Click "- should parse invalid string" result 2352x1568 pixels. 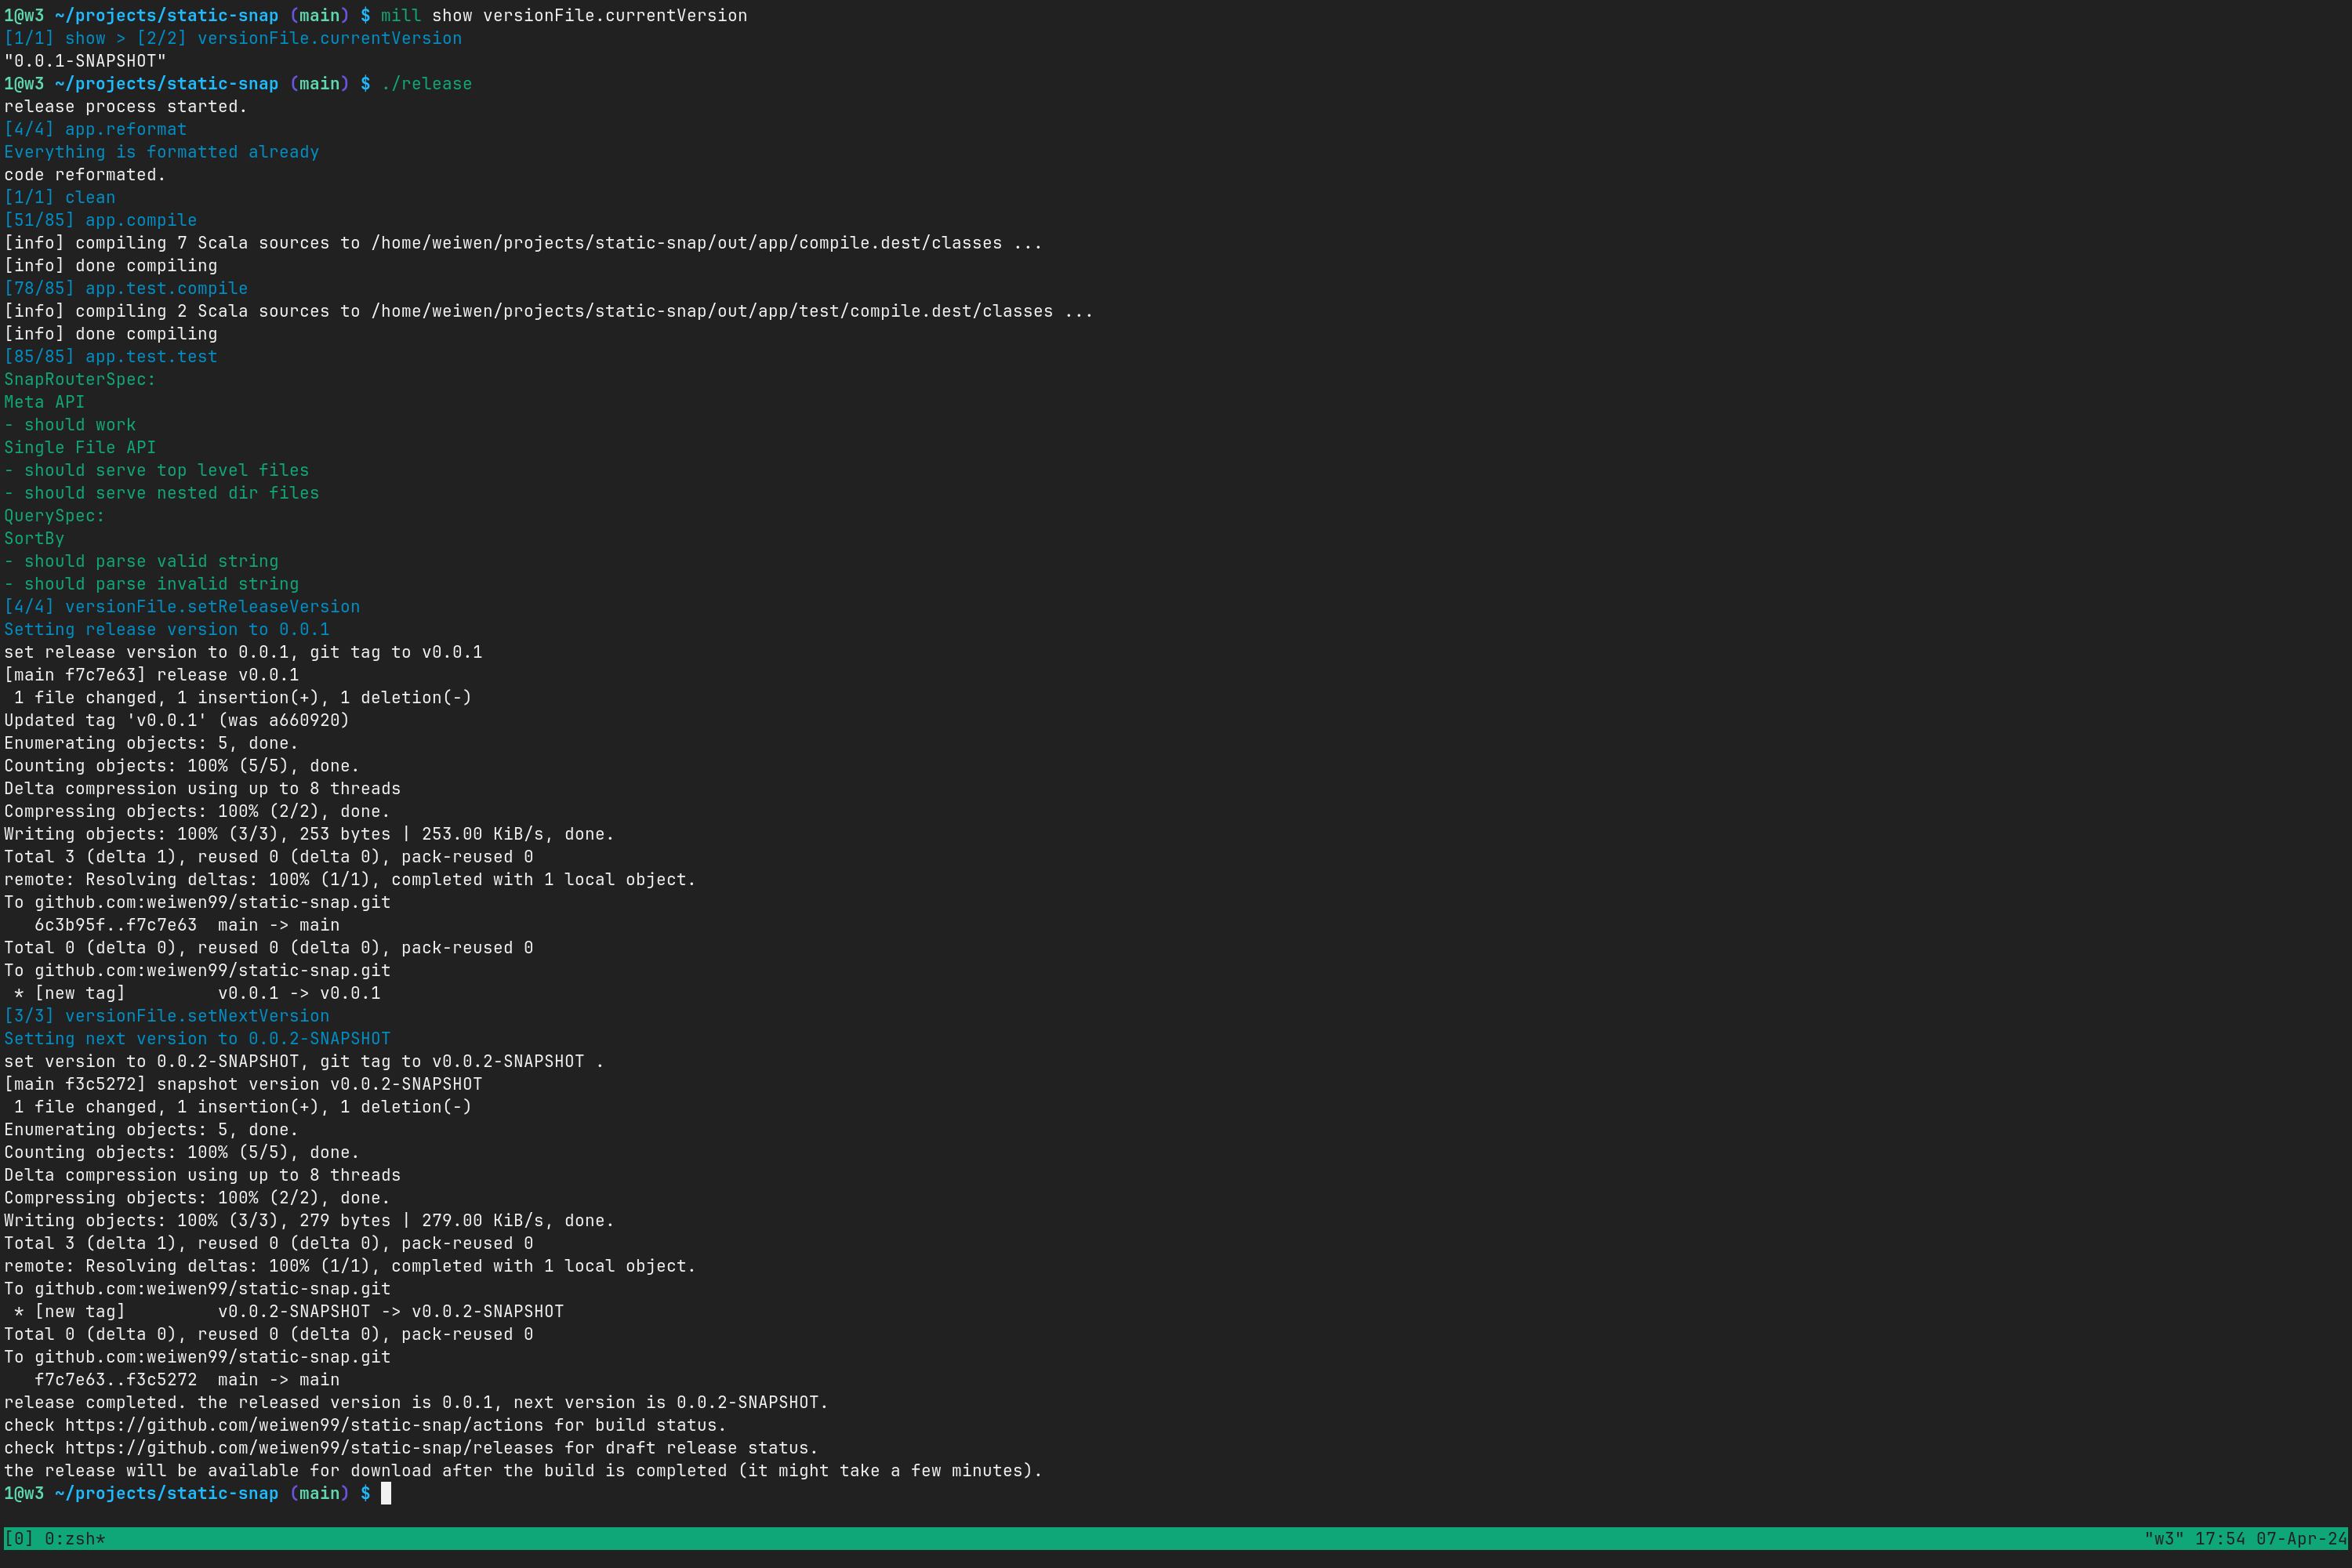point(151,584)
